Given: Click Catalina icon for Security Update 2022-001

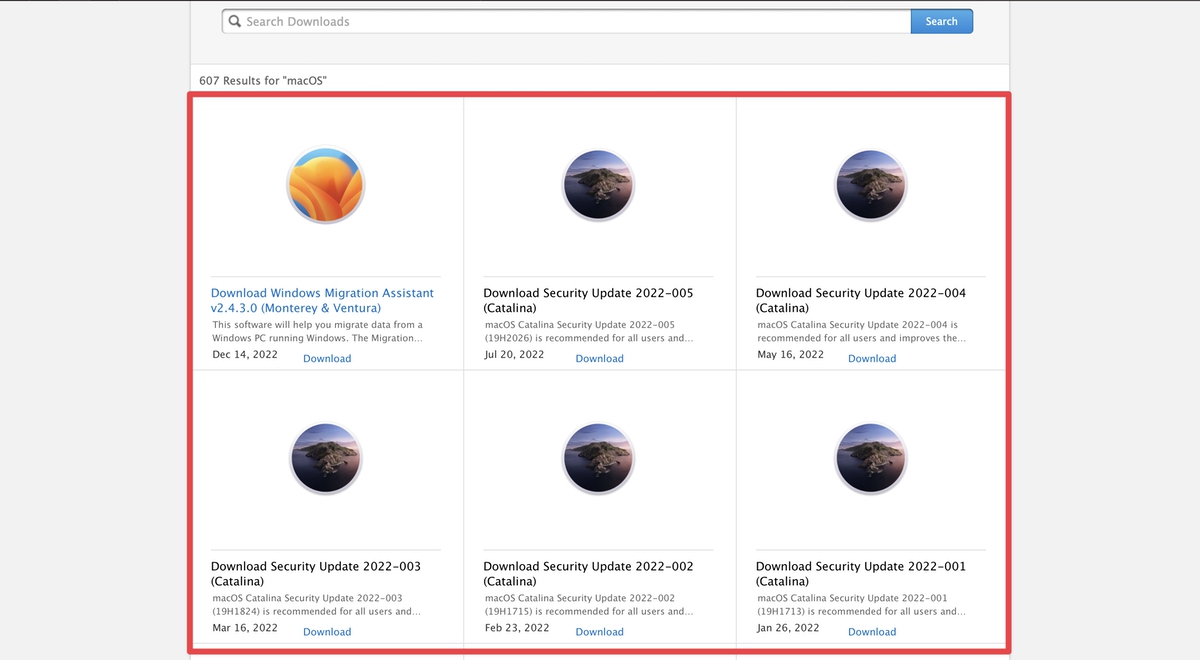Looking at the screenshot, I should (x=870, y=458).
